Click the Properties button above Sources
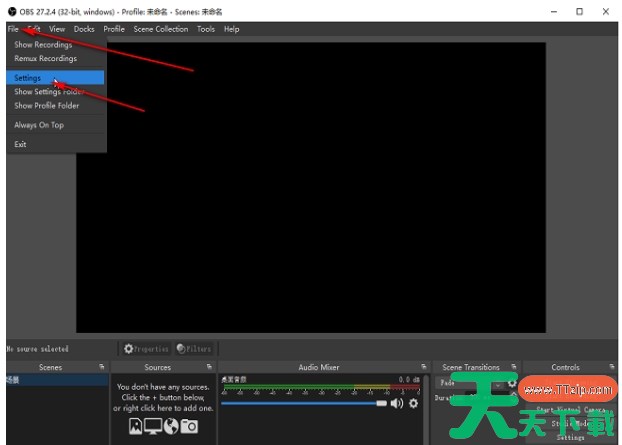This screenshot has width=622, height=445. [145, 349]
